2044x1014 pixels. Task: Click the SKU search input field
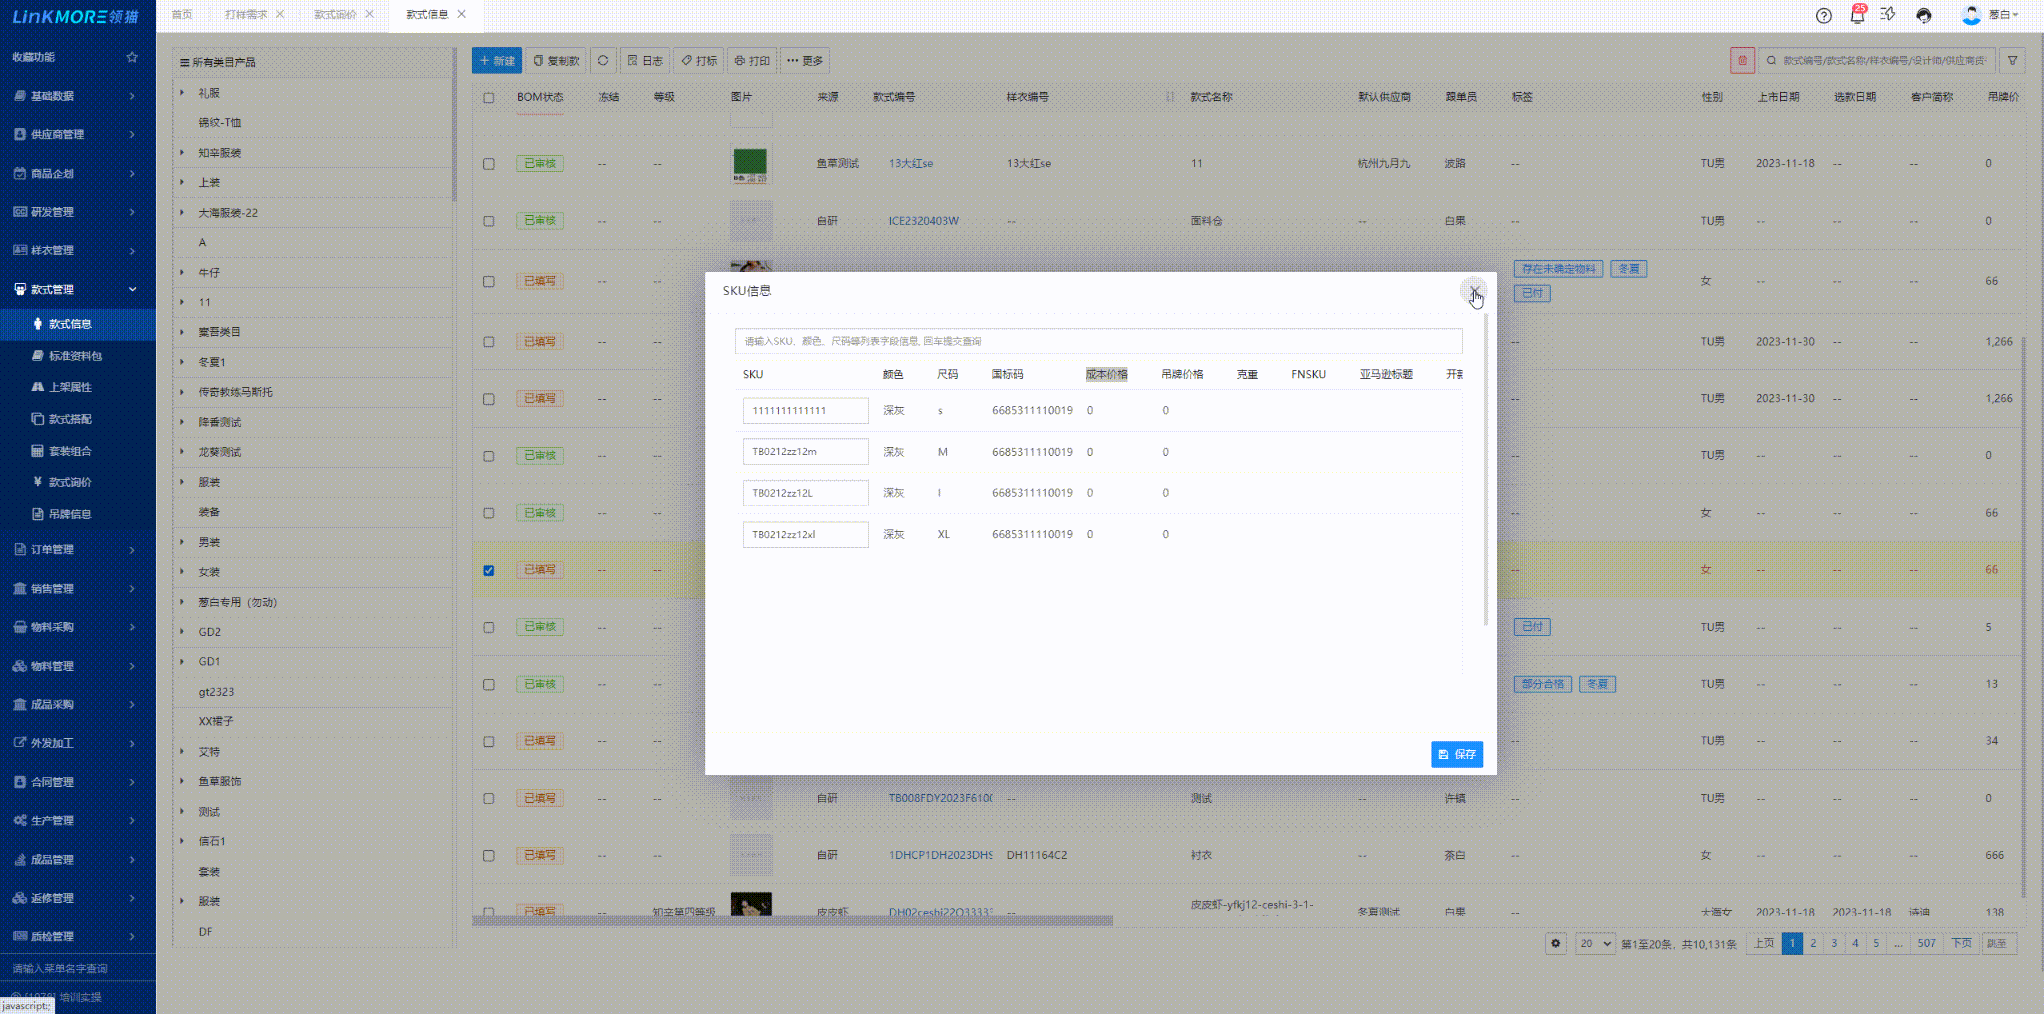coord(1097,341)
